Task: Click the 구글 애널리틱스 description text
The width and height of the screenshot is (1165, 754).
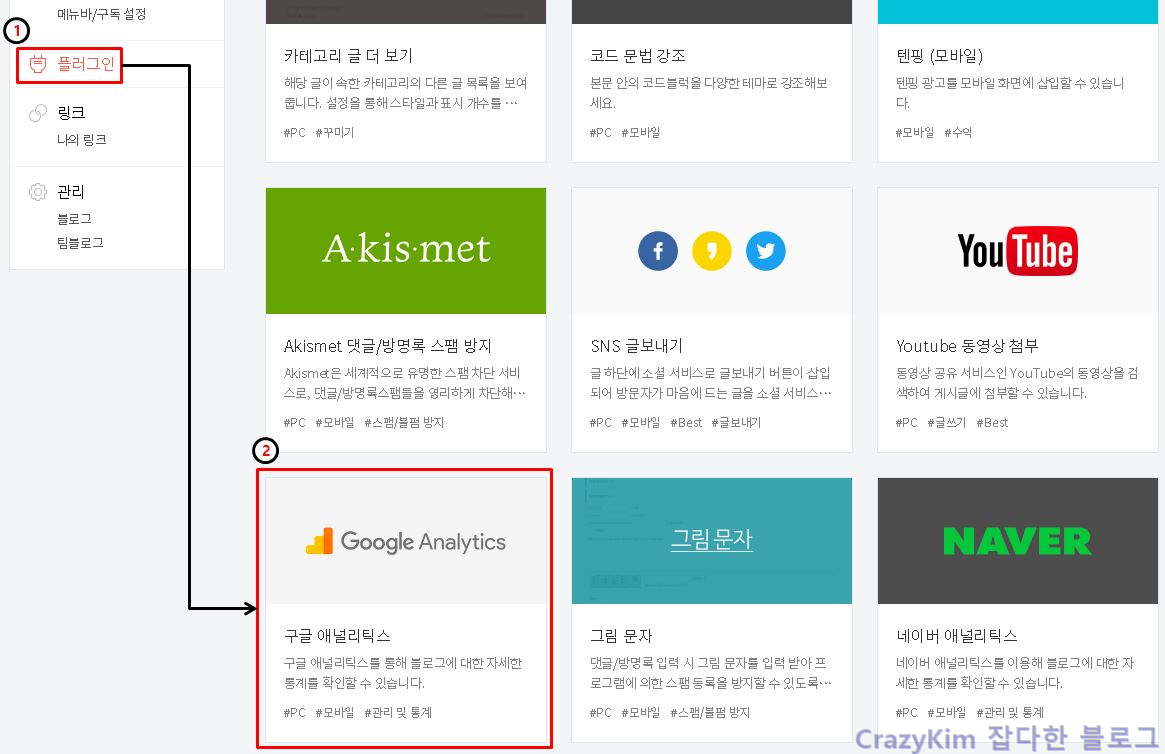Action: (403, 672)
